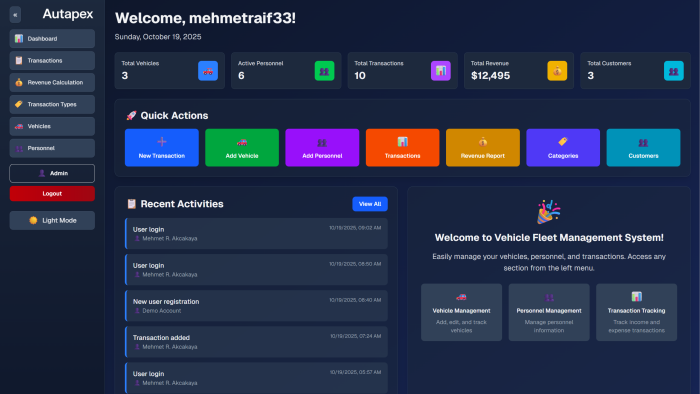The height and width of the screenshot is (394, 700).
Task: Select the Transaction added activity
Action: click(256, 342)
